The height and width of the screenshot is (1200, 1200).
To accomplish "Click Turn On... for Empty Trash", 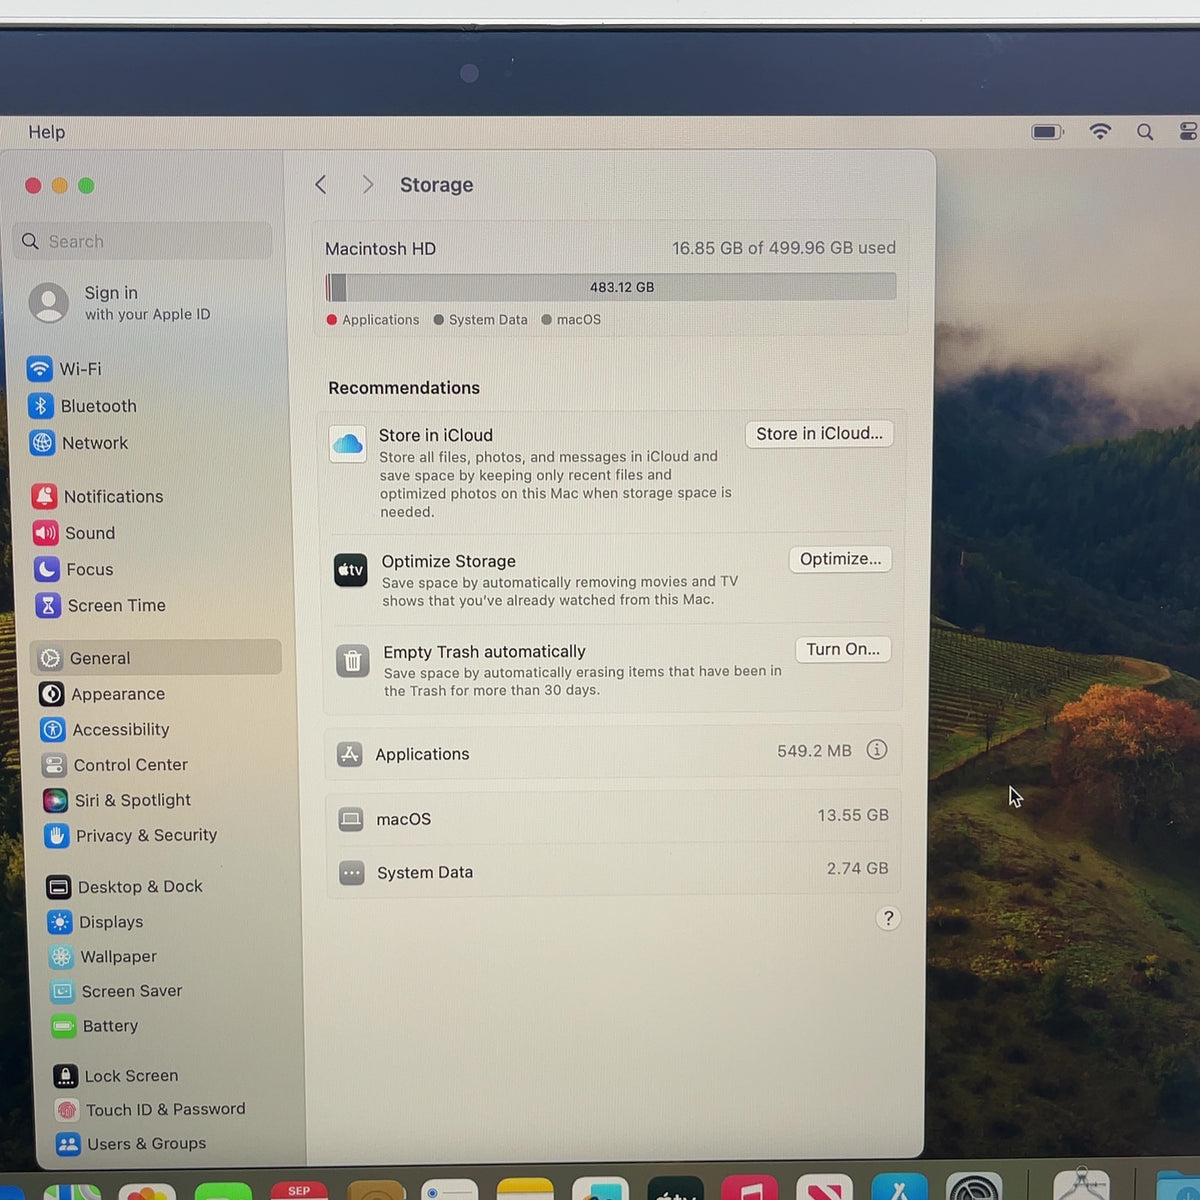I will click(x=843, y=649).
